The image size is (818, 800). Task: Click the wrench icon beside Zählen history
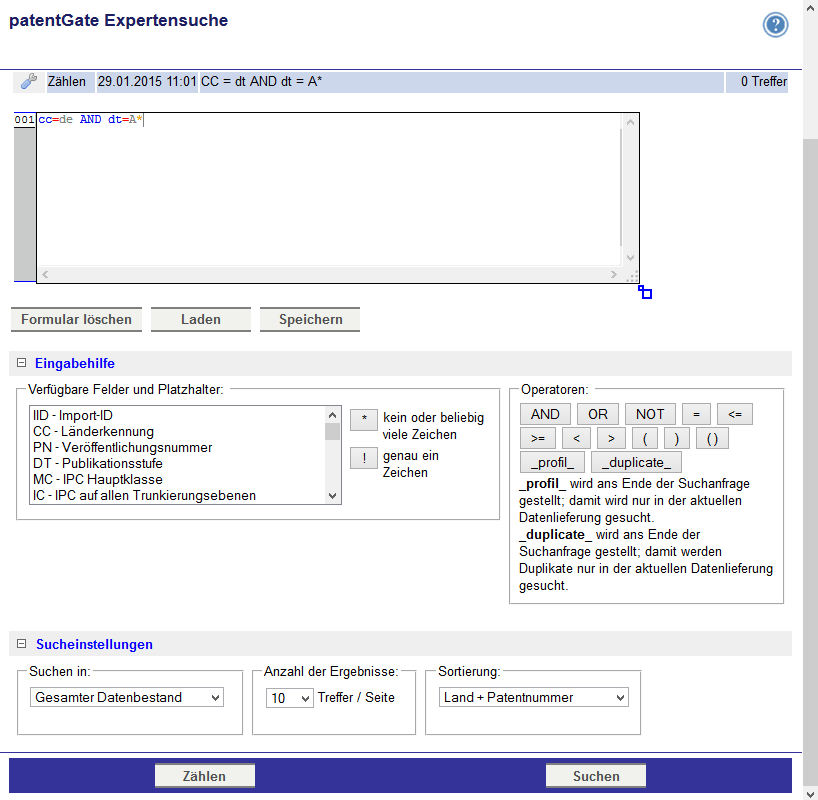point(29,81)
